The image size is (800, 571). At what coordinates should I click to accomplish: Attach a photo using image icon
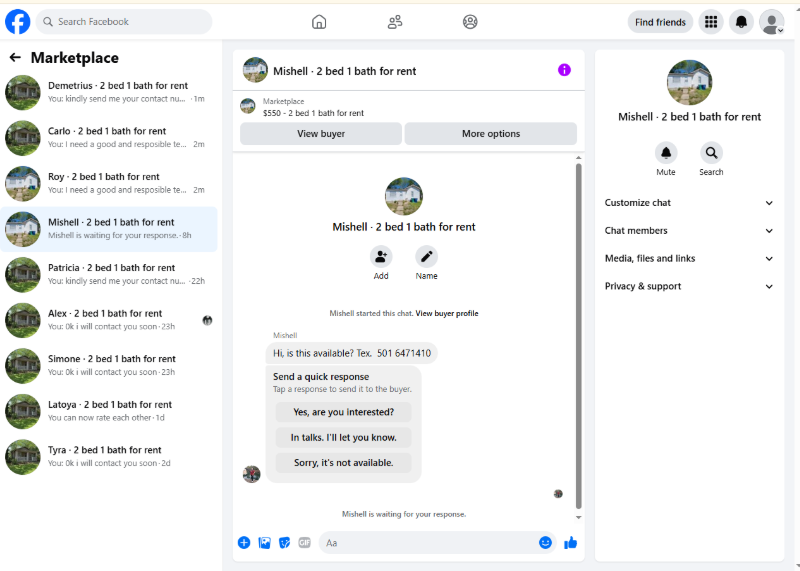(x=264, y=542)
